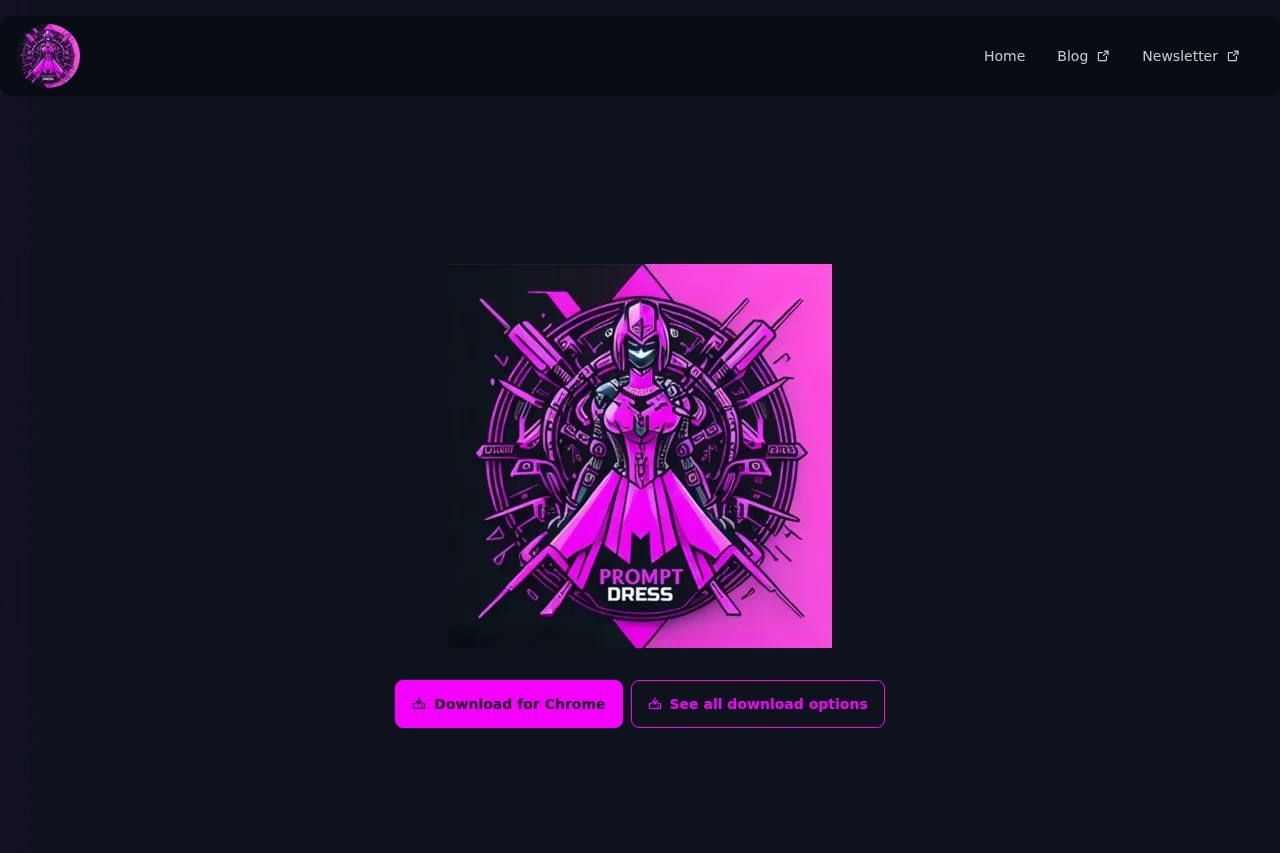
Task: Click the PROMPT text in hero image
Action: point(640,576)
